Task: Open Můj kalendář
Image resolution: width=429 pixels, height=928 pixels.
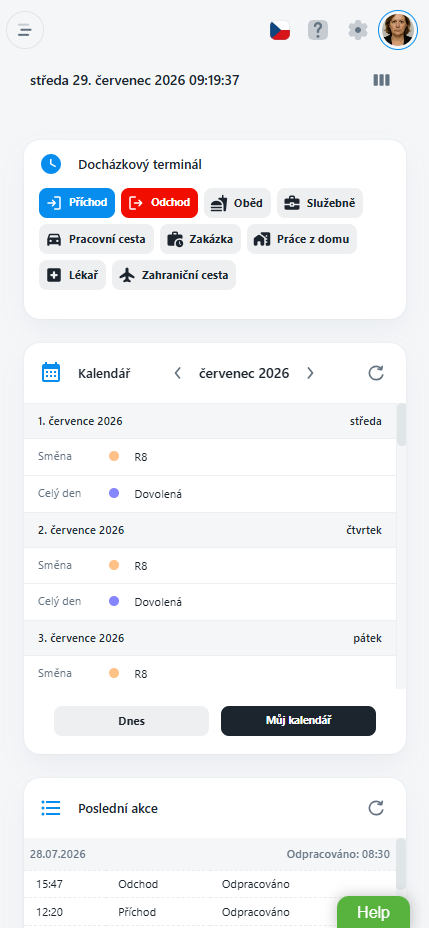Action: point(298,721)
